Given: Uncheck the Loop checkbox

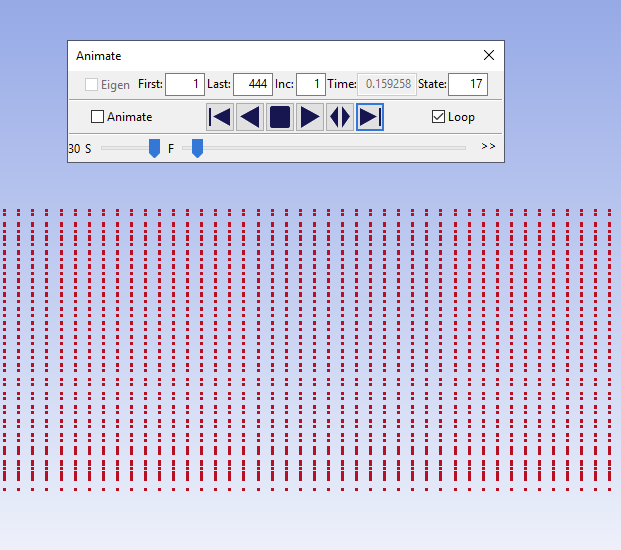Looking at the screenshot, I should (x=438, y=117).
